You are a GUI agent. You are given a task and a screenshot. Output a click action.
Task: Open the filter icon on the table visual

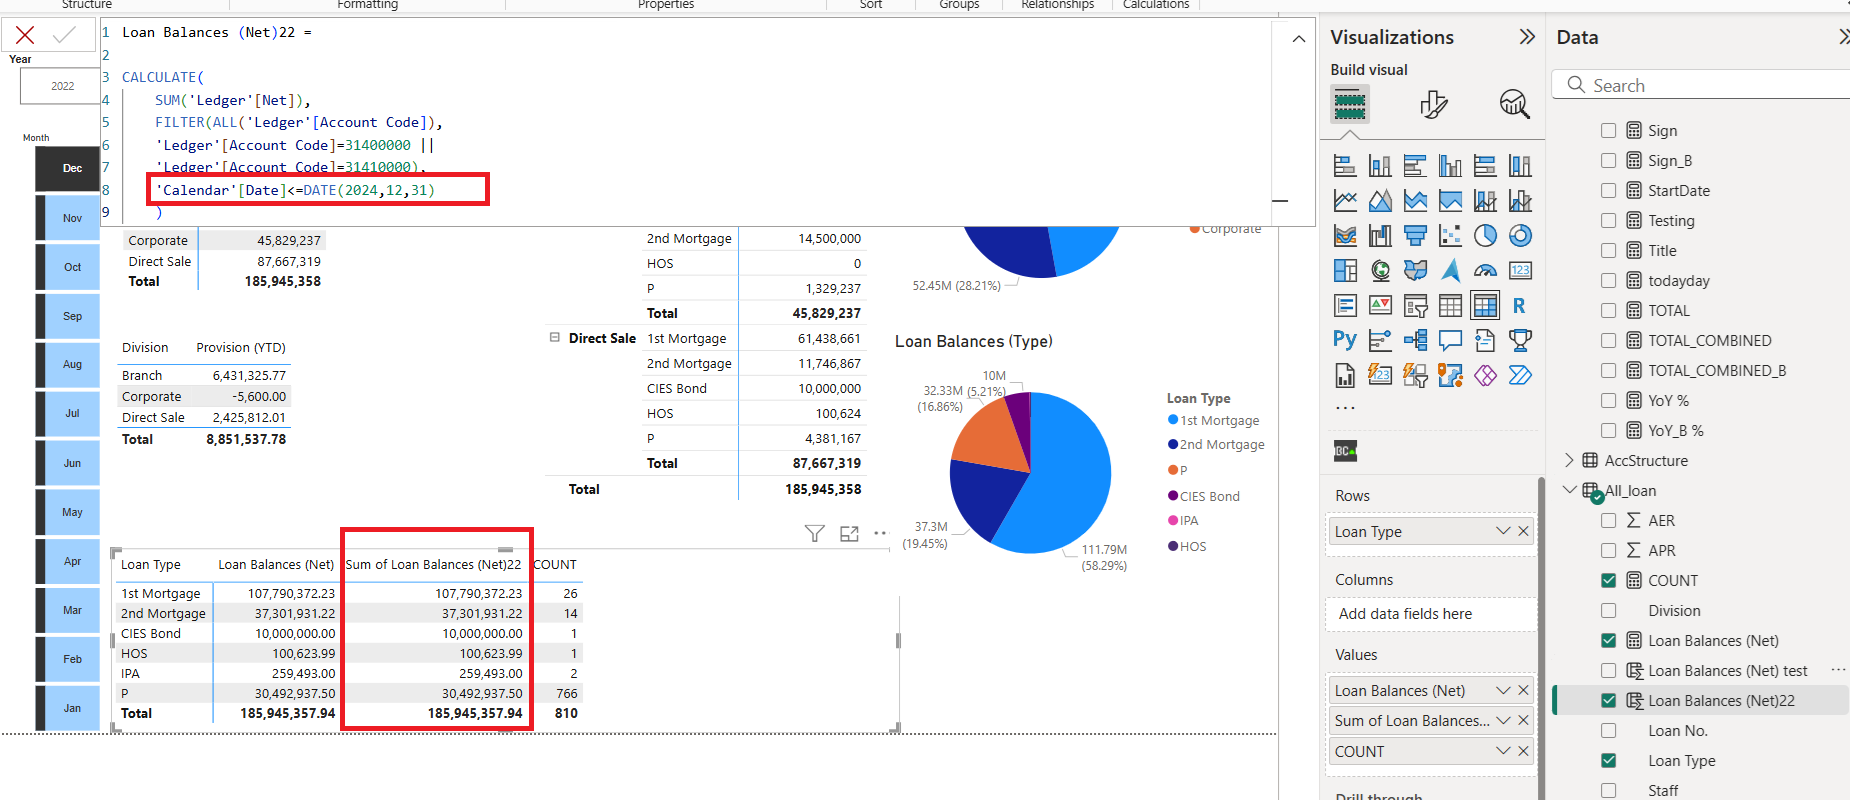click(x=814, y=534)
